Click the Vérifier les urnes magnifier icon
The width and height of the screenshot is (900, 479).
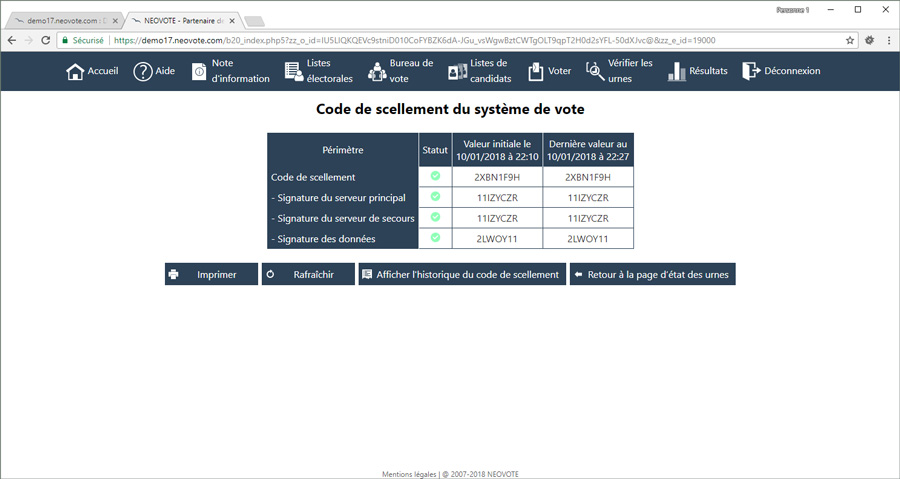coord(595,72)
